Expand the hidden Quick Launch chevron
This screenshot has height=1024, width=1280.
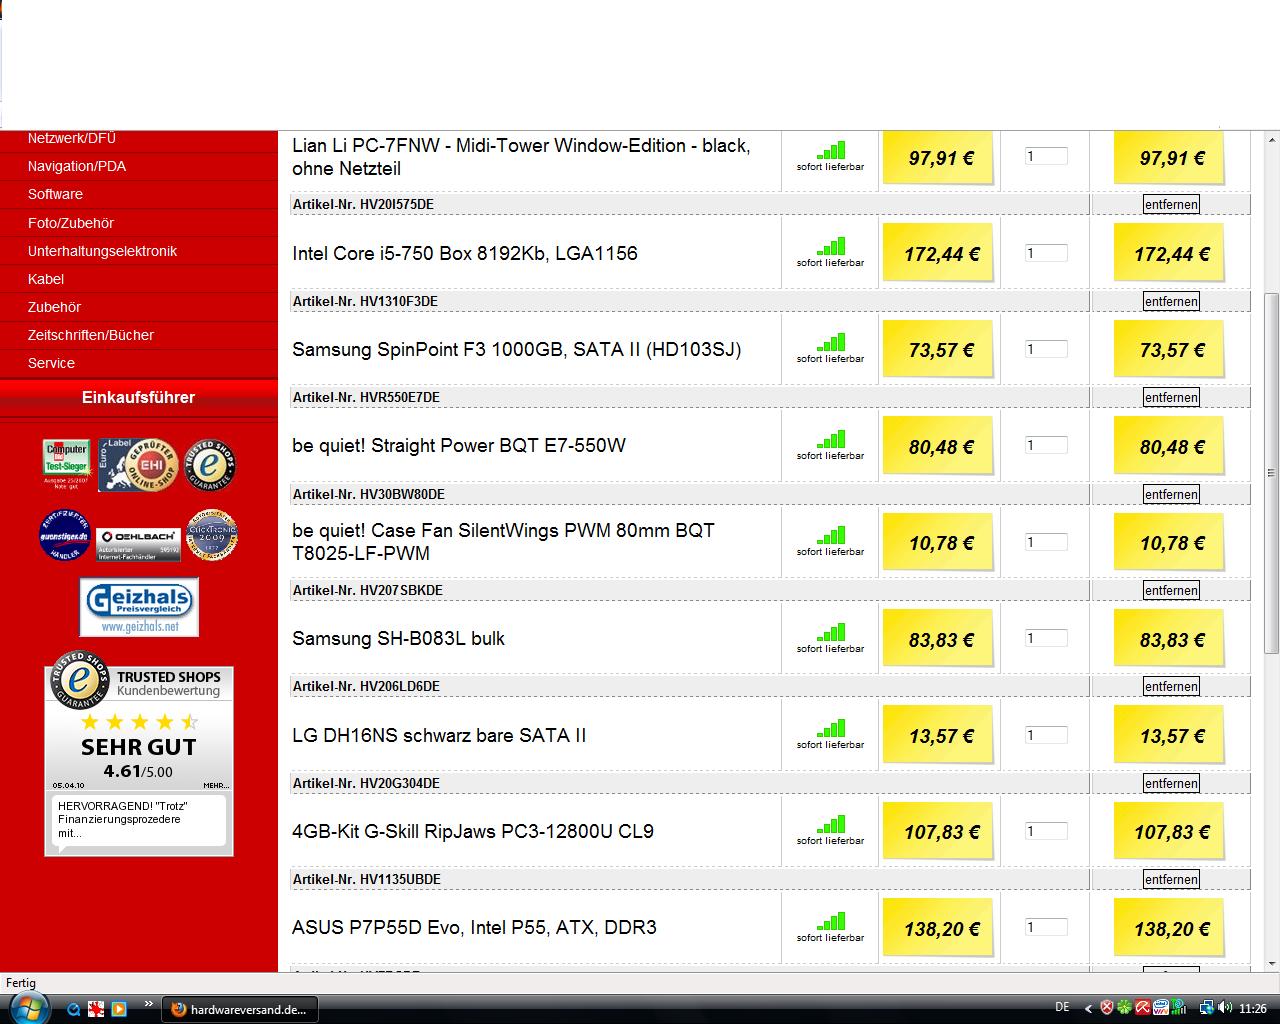tap(149, 1003)
